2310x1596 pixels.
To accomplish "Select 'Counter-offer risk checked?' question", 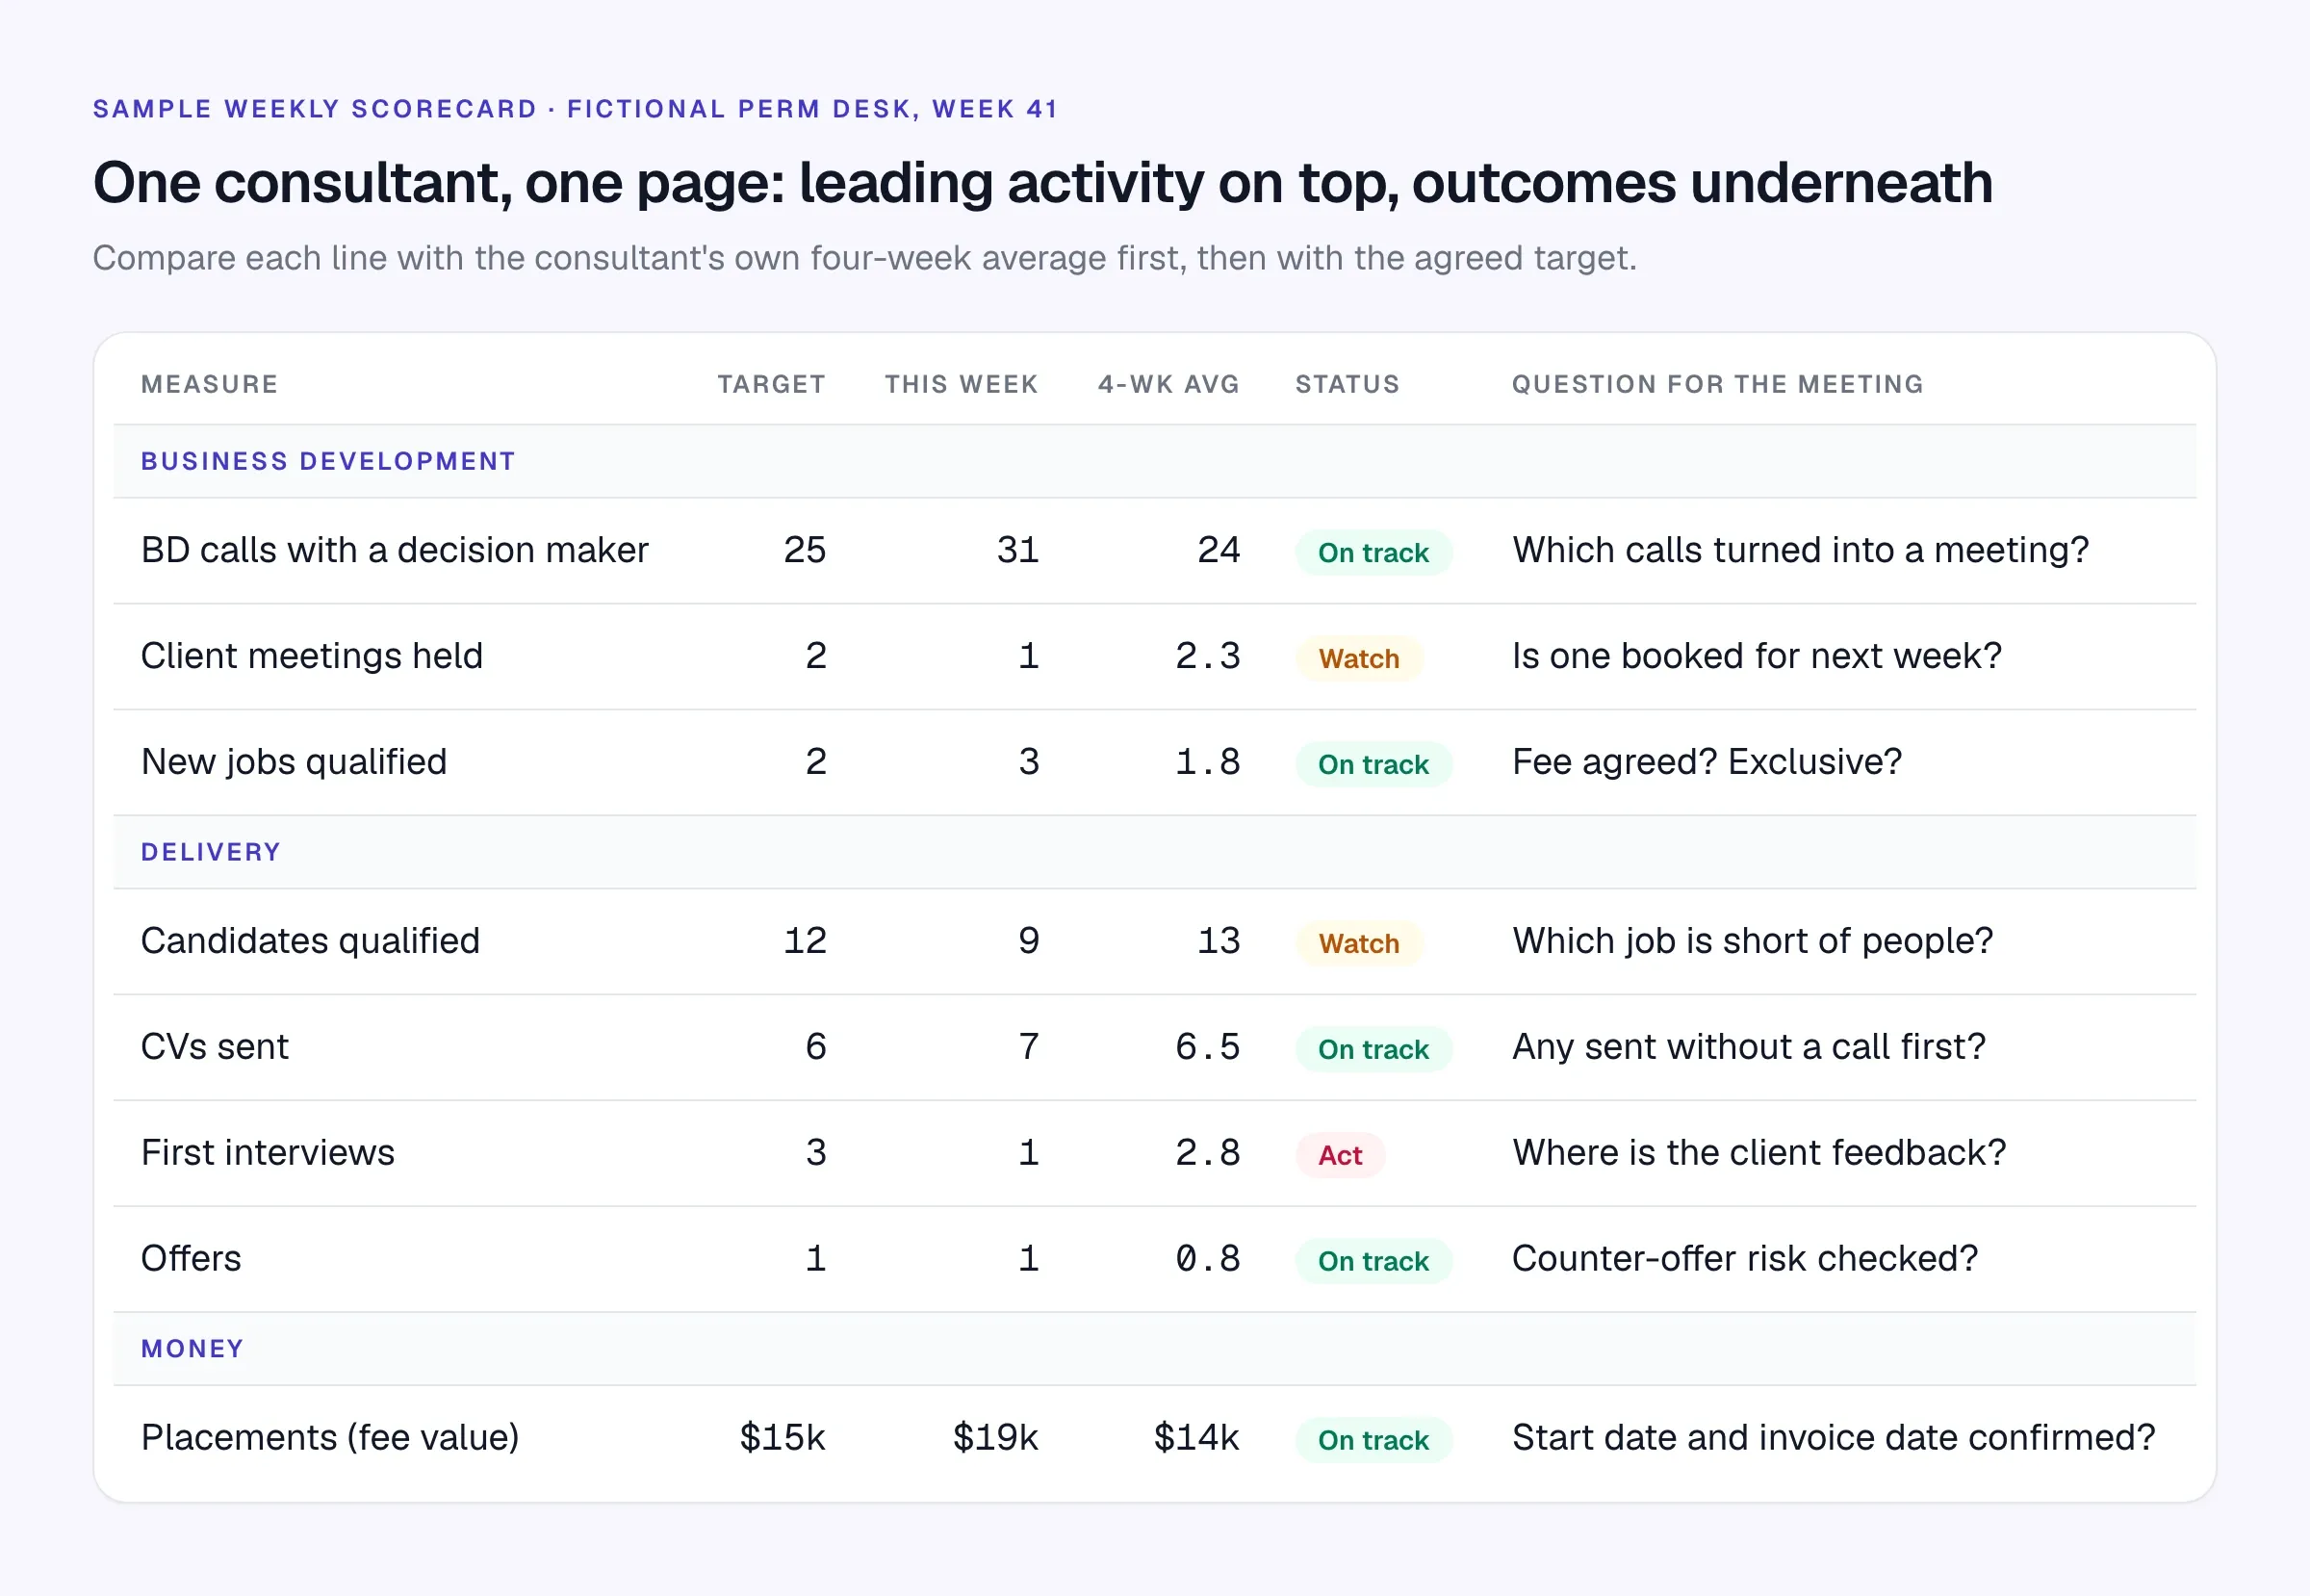I will tap(1745, 1259).
